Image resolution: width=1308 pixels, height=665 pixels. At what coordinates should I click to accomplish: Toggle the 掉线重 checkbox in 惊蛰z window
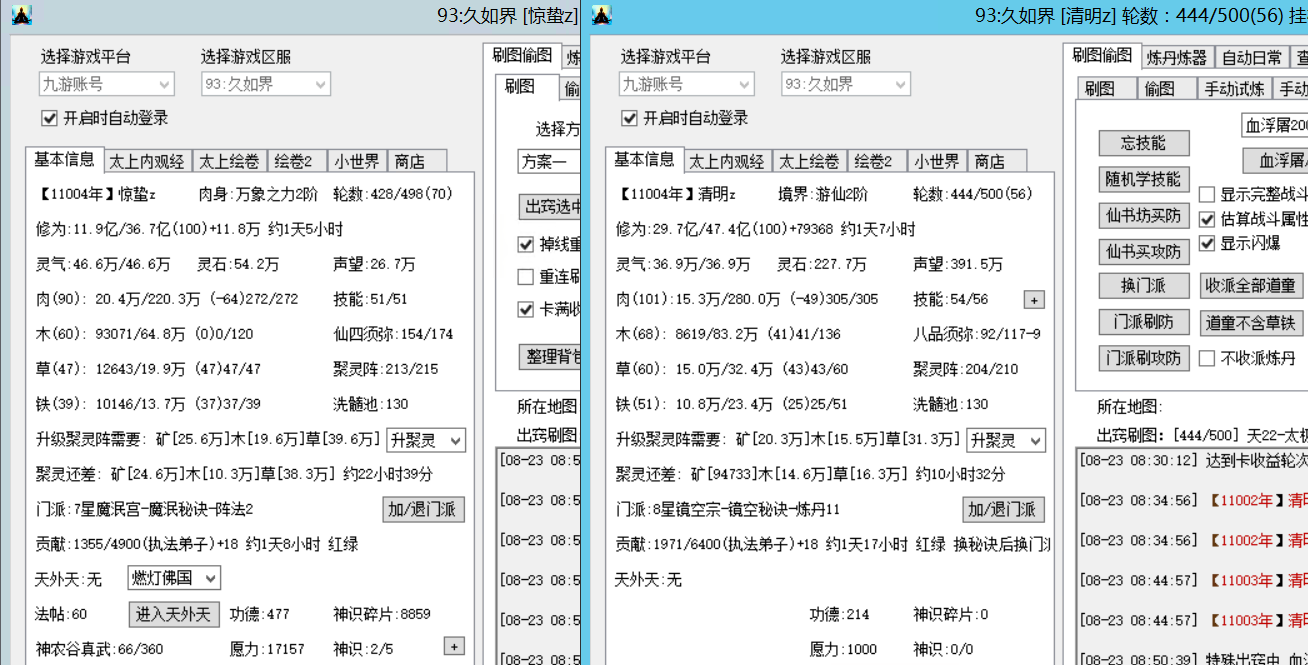tap(525, 244)
